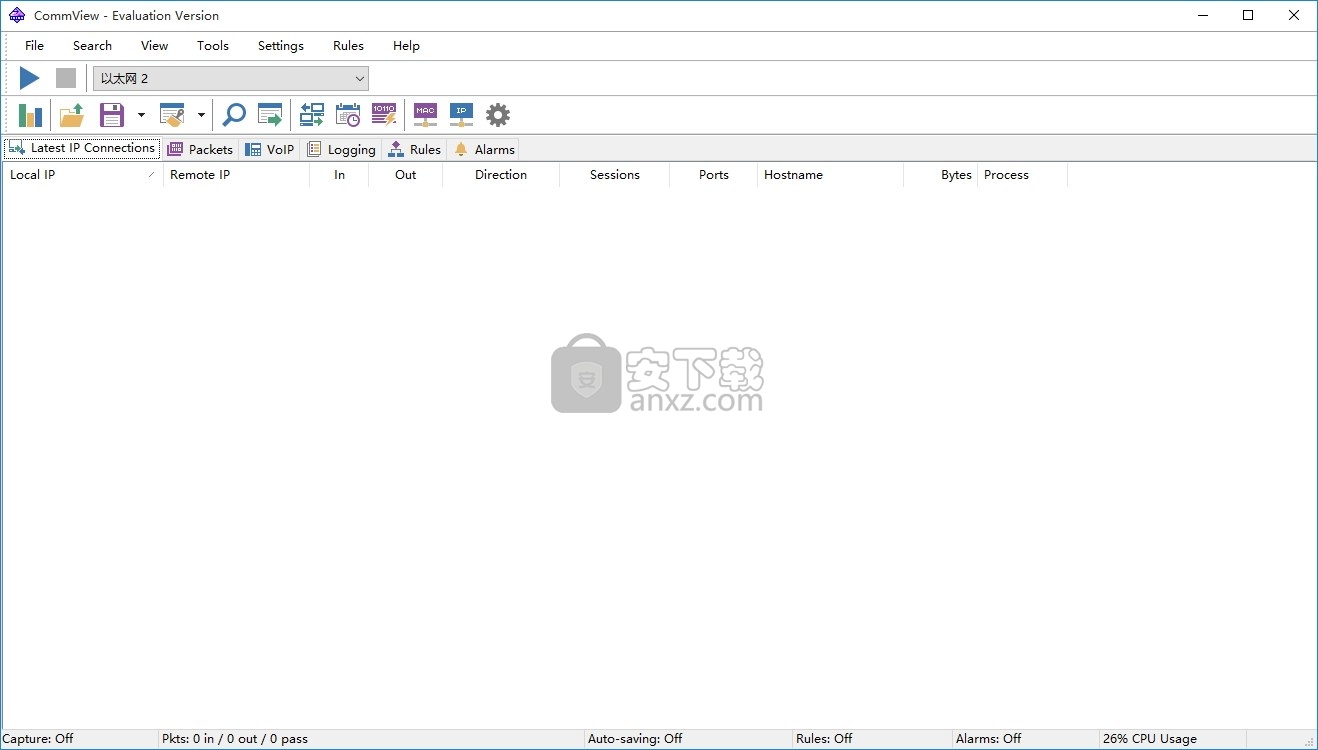Switch to the VoIP tab
The image size is (1318, 750).
coord(270,149)
